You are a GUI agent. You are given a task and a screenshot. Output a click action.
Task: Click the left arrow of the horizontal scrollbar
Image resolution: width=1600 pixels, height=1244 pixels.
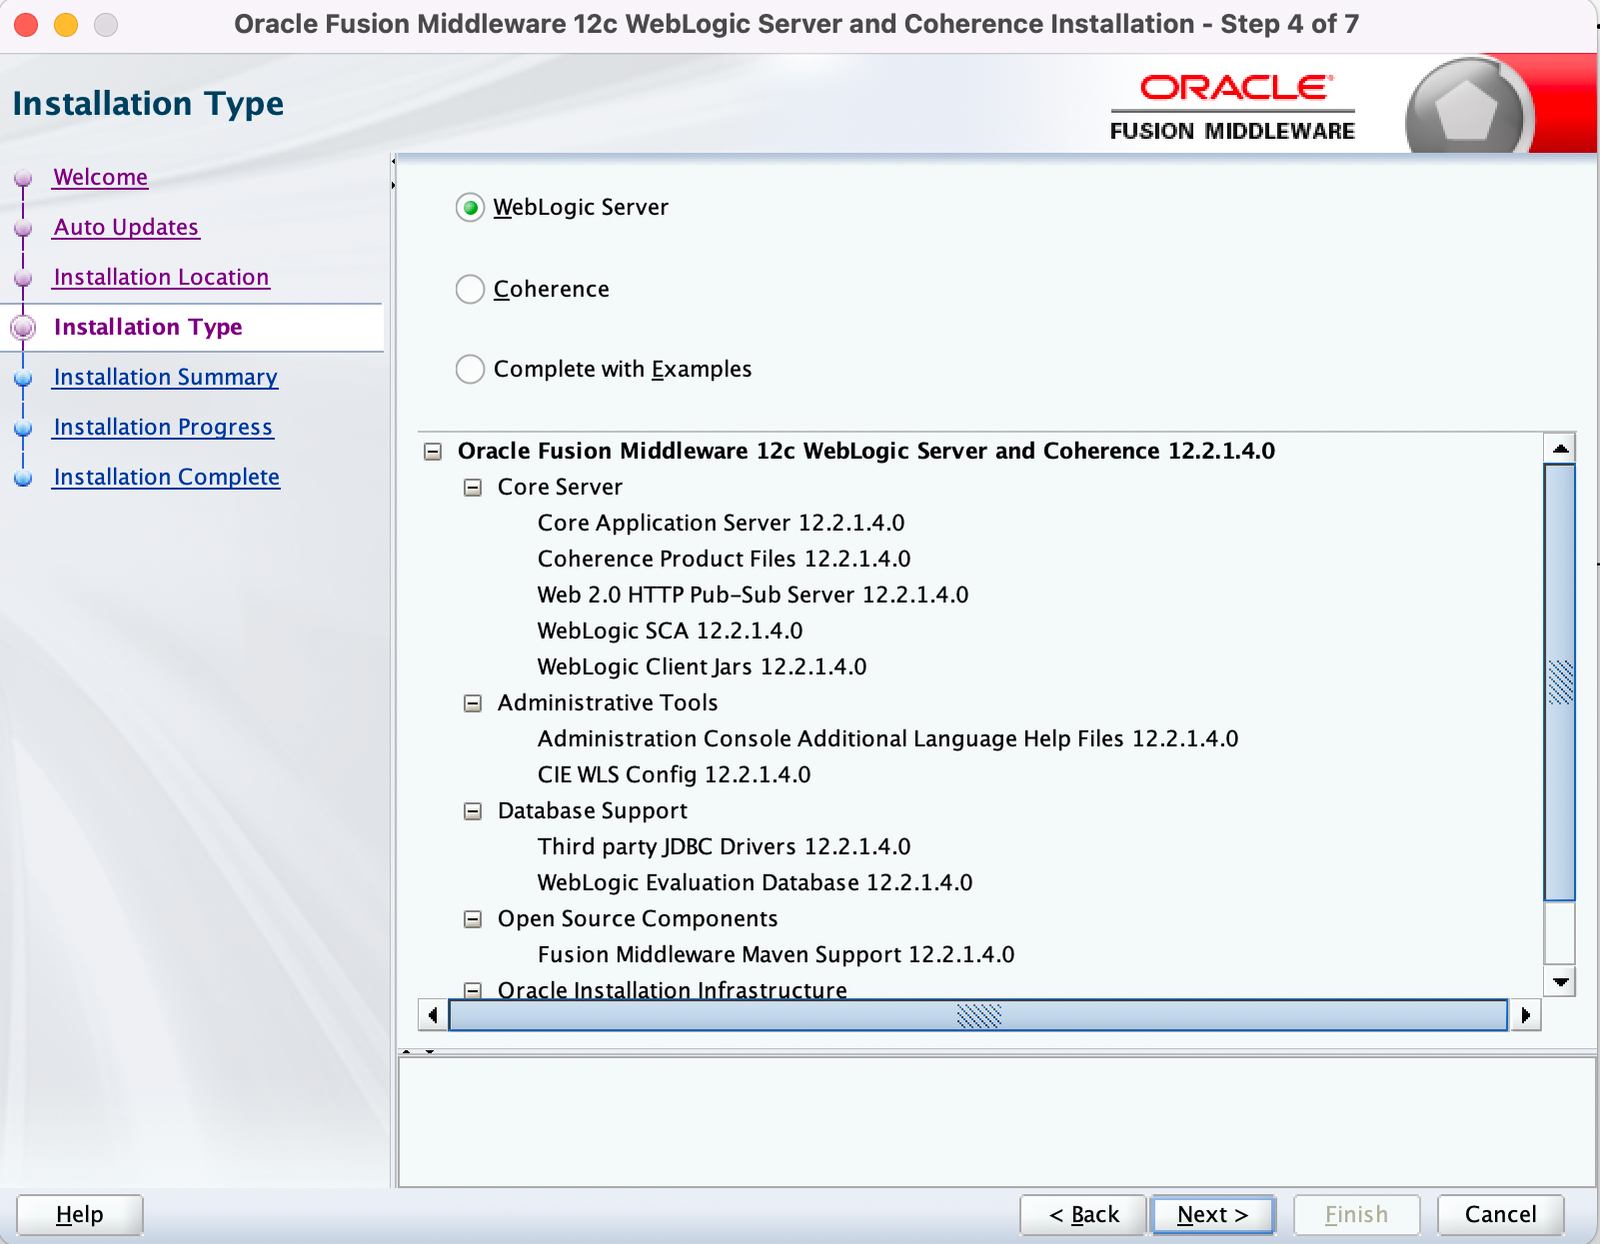pos(433,1015)
